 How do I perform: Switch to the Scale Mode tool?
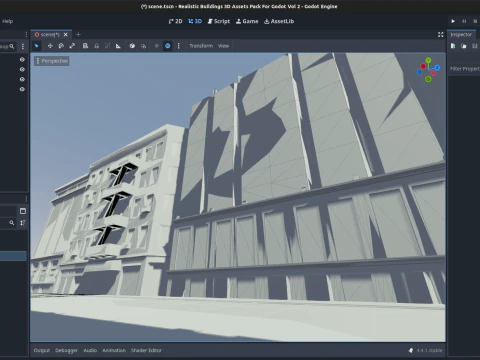(72, 46)
